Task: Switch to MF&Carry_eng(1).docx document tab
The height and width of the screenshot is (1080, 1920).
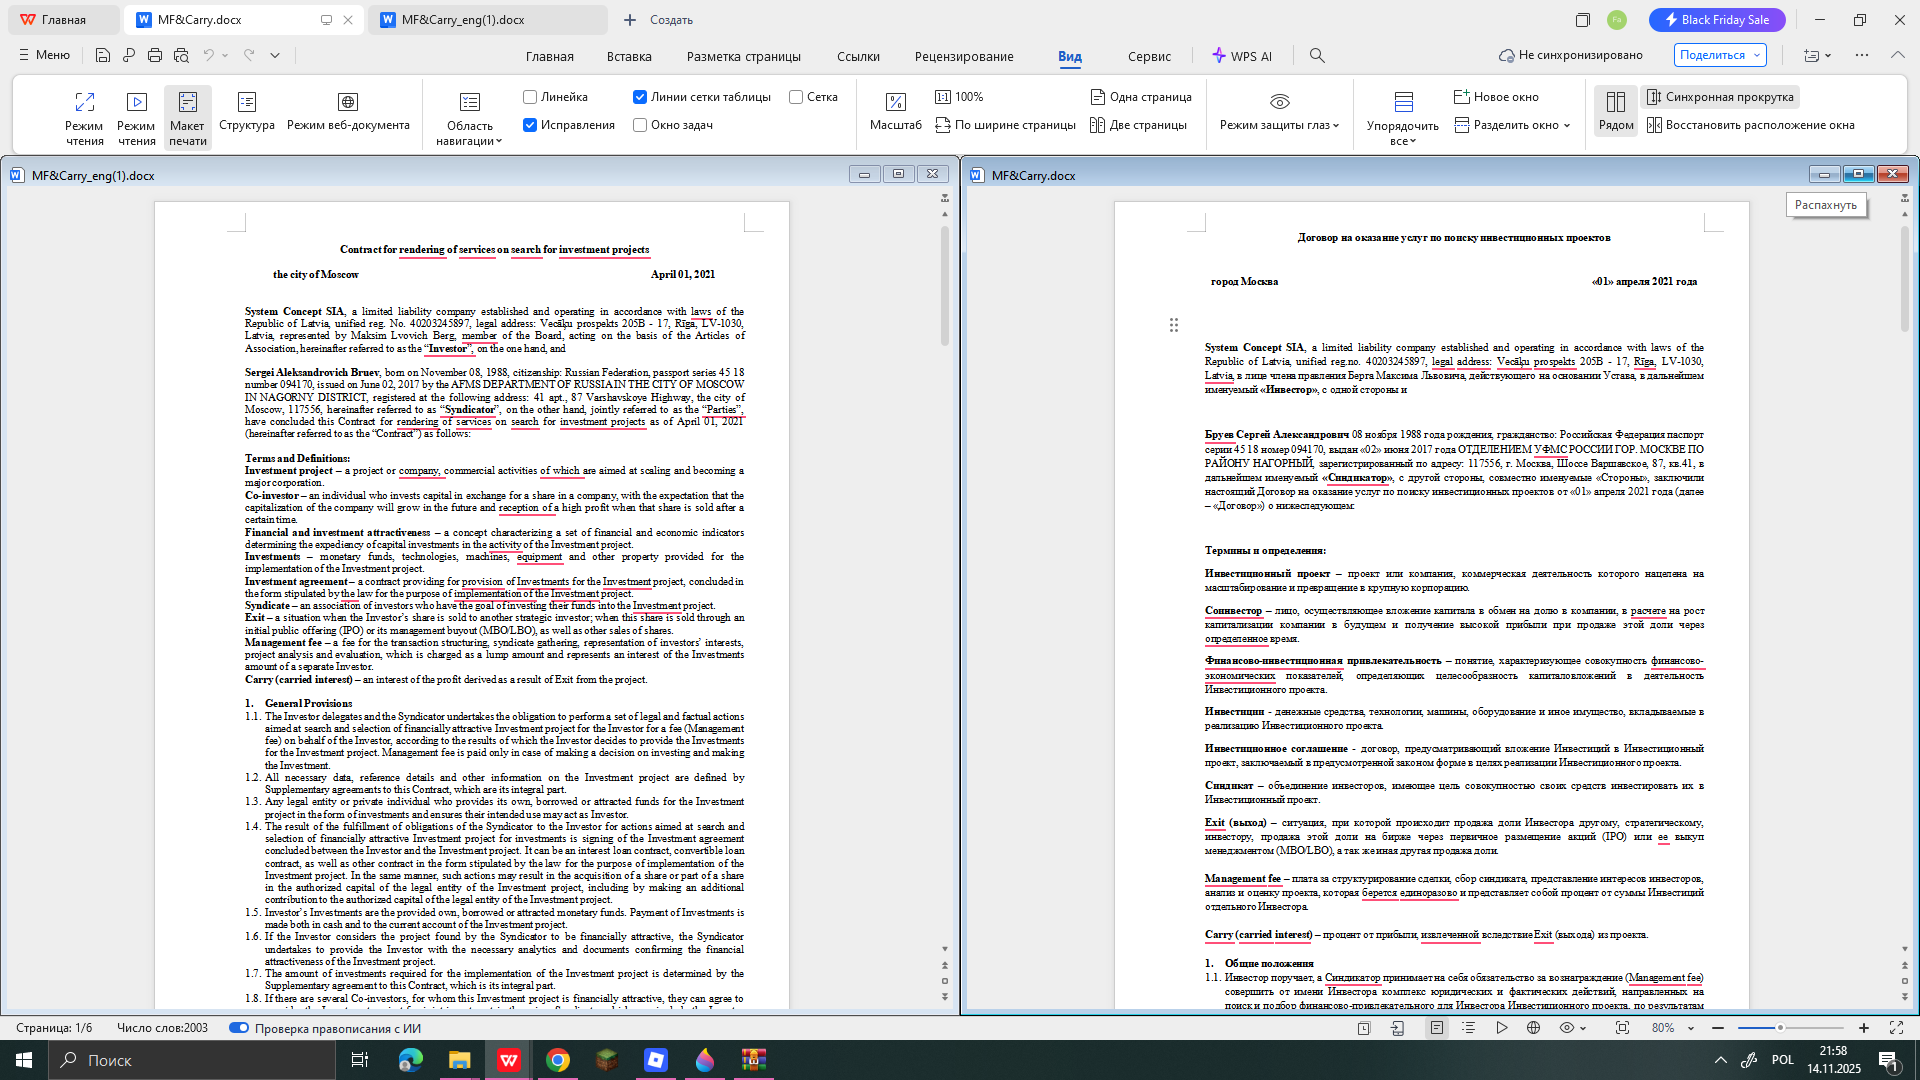Action: (488, 20)
